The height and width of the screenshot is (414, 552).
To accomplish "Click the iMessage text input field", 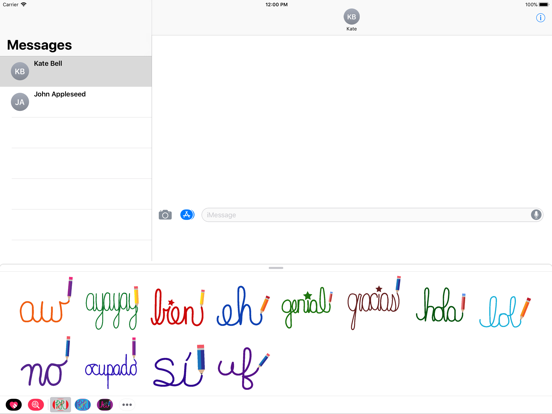I will click(372, 215).
